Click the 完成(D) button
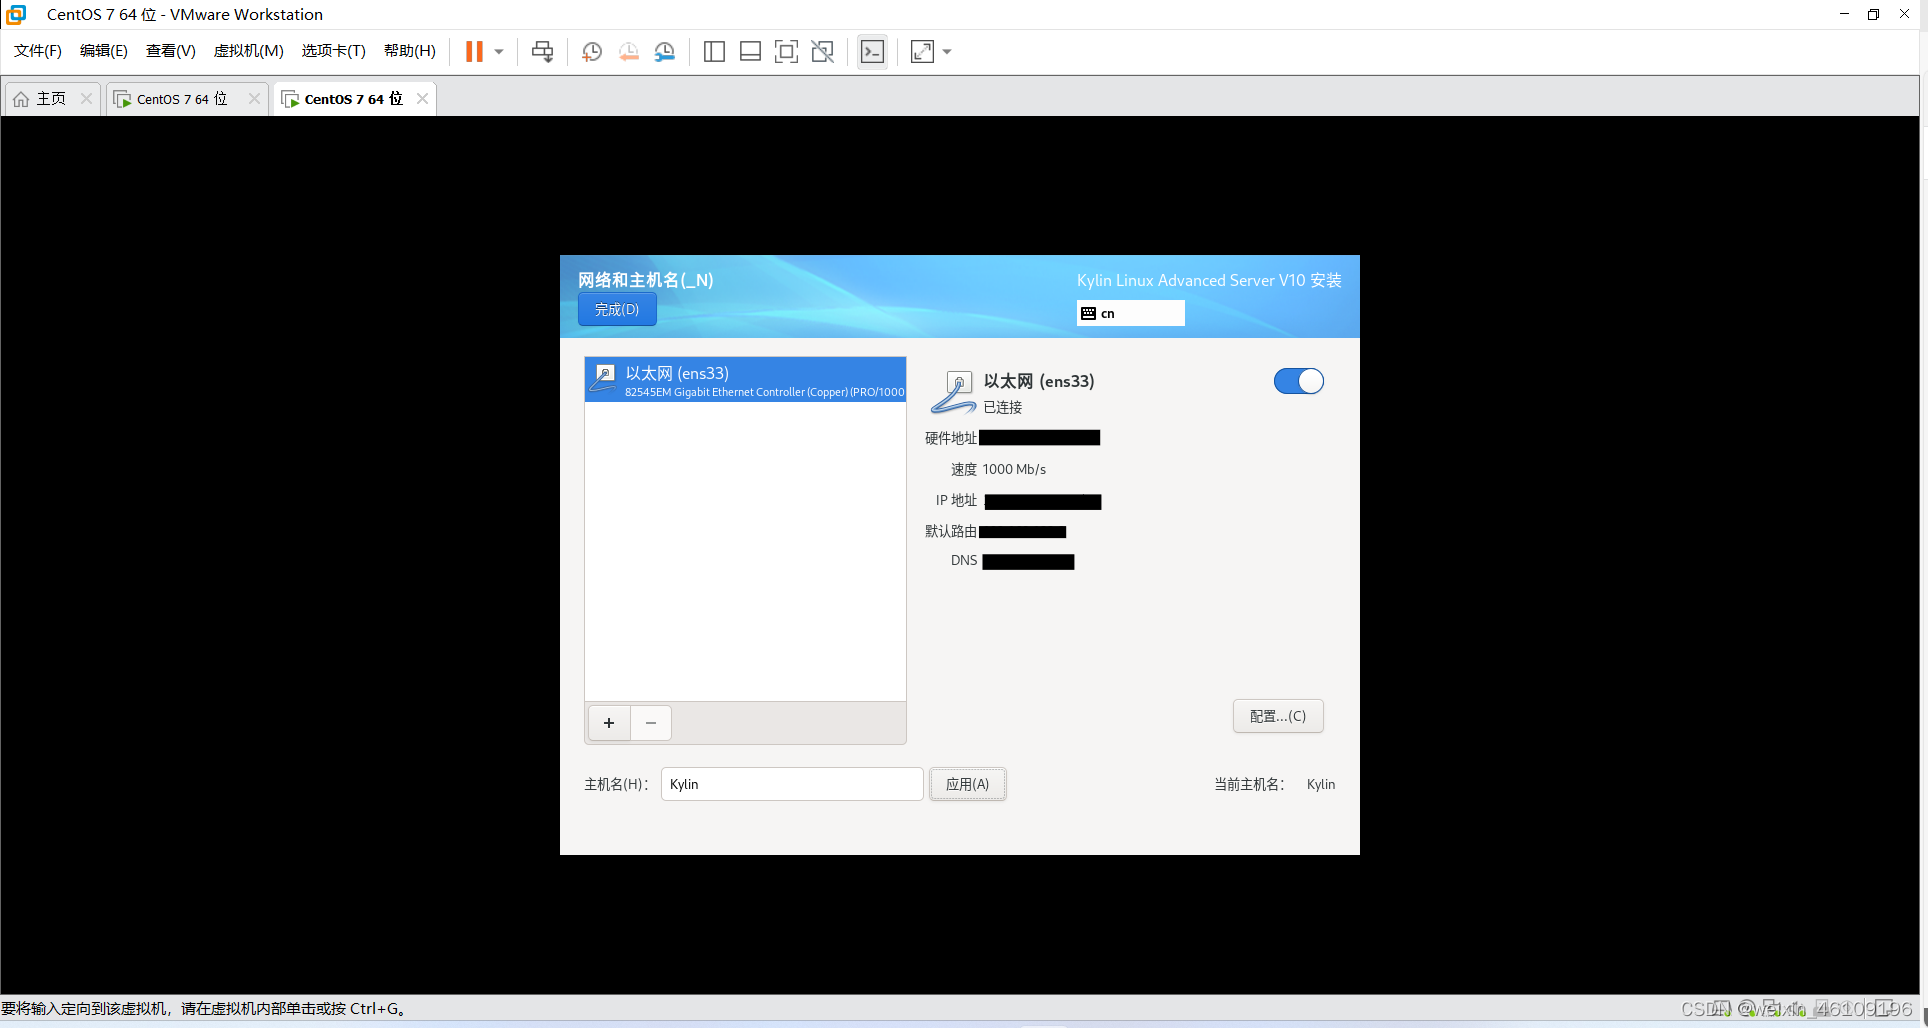Screen dimensions: 1928x1028 tap(617, 310)
